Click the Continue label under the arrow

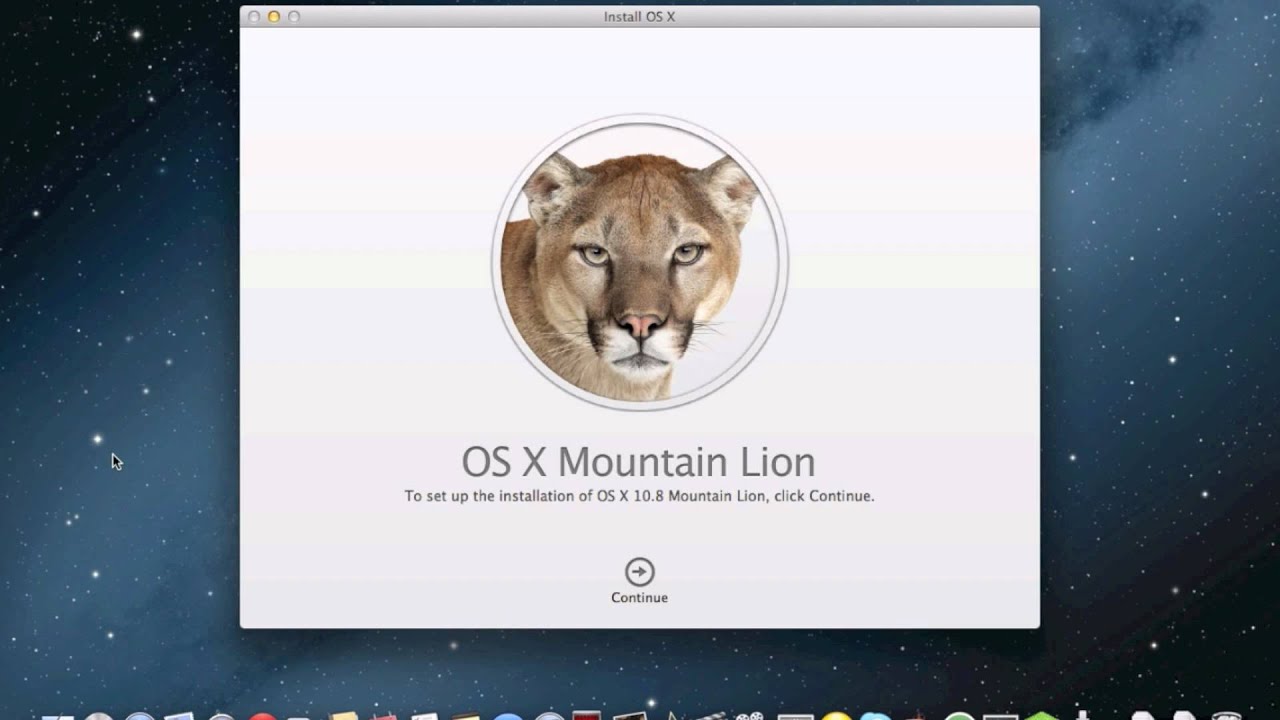pyautogui.click(x=639, y=597)
